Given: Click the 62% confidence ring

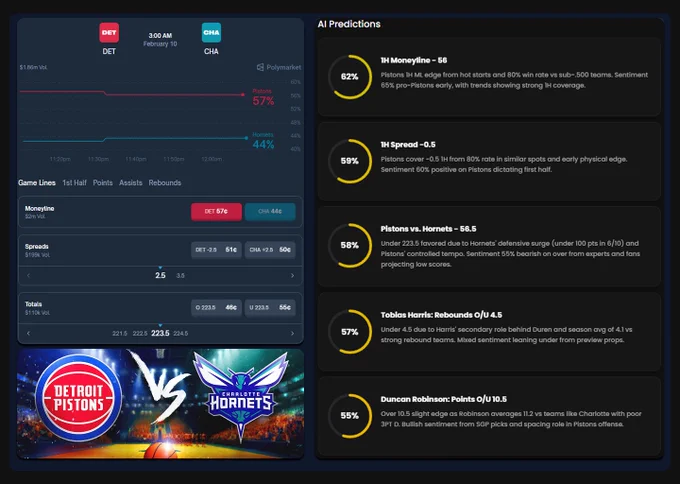Looking at the screenshot, I should point(350,77).
